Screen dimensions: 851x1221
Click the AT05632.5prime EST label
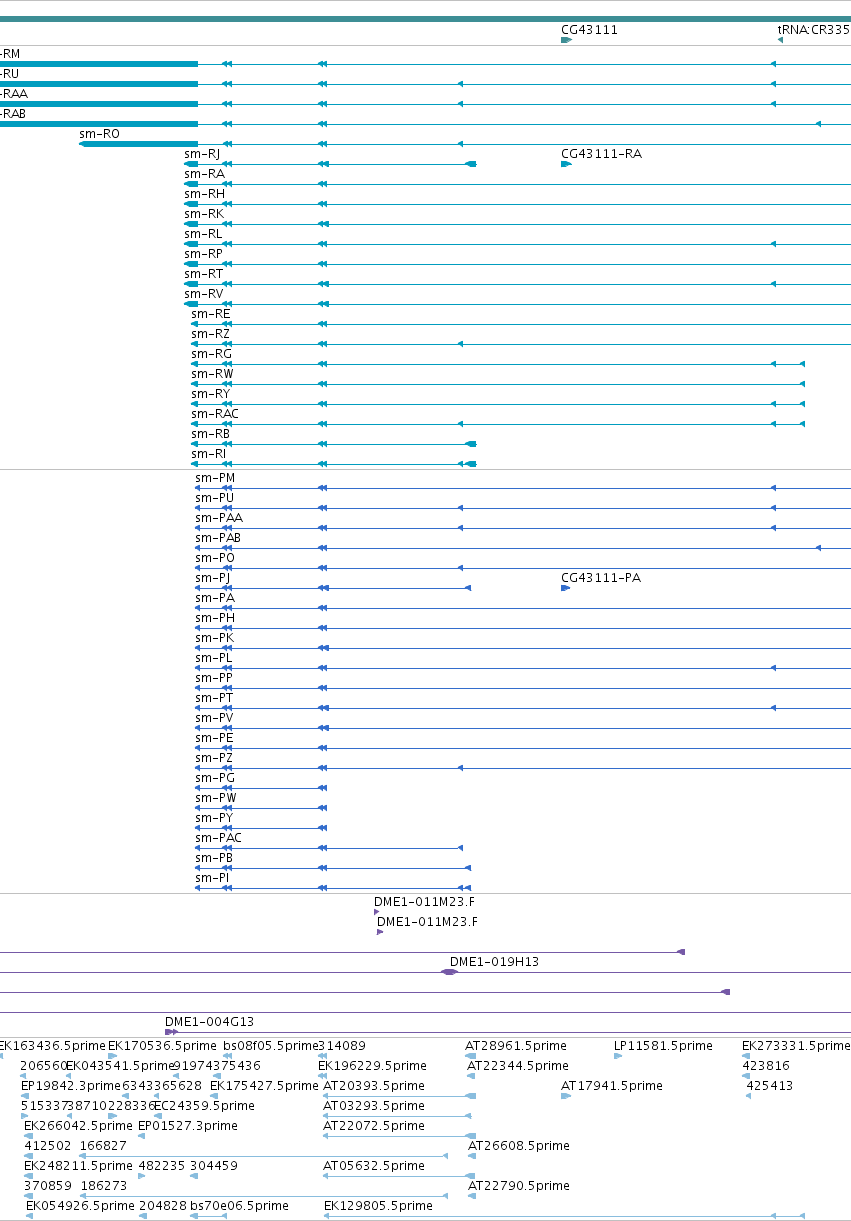(x=374, y=1166)
